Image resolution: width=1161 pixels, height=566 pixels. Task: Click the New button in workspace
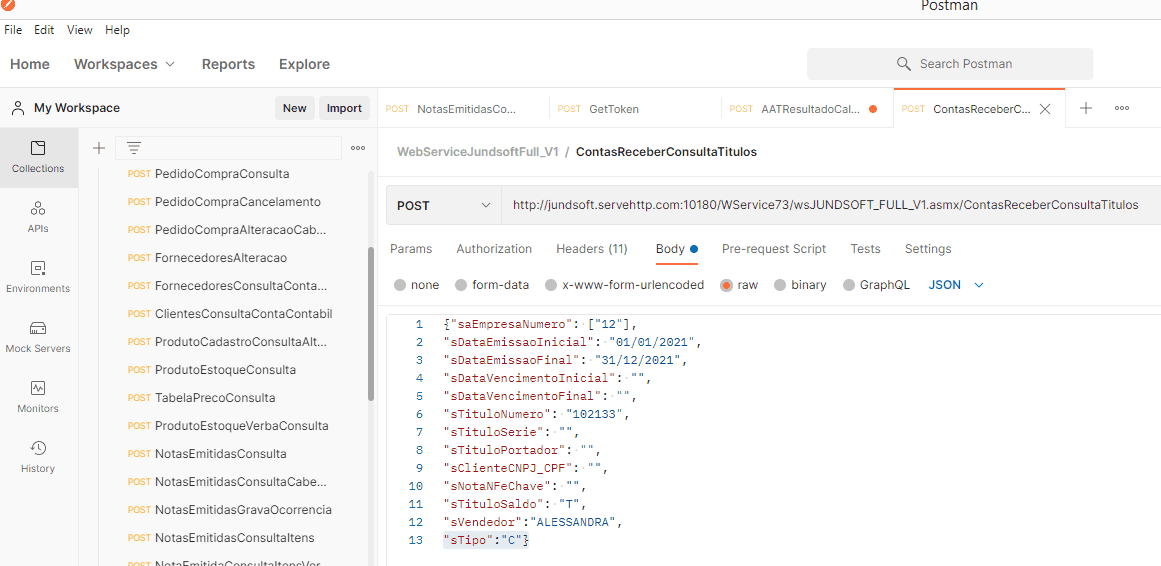294,108
